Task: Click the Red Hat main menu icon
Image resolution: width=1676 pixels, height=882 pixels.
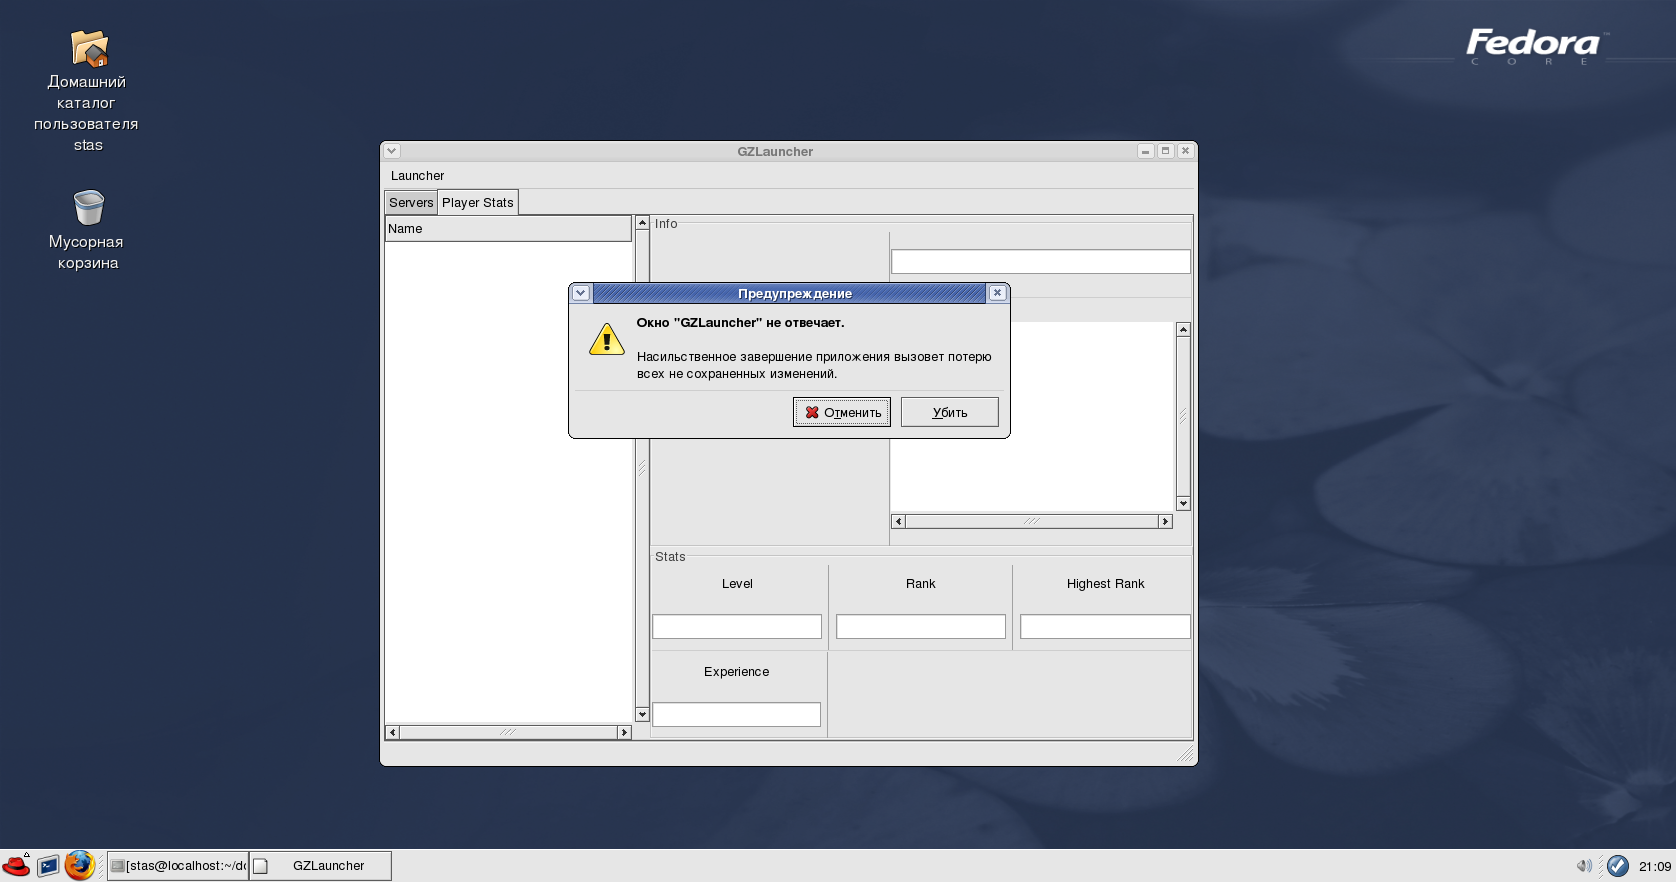Action: pos(16,866)
